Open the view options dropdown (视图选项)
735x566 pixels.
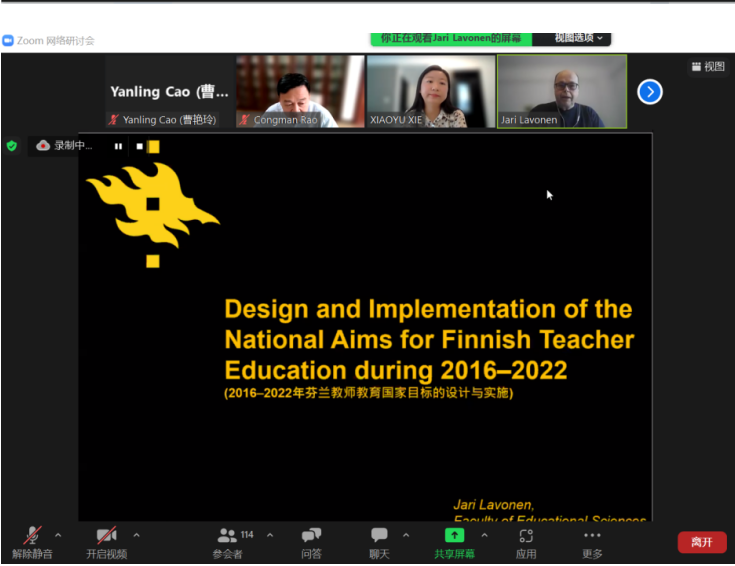click(x=581, y=38)
